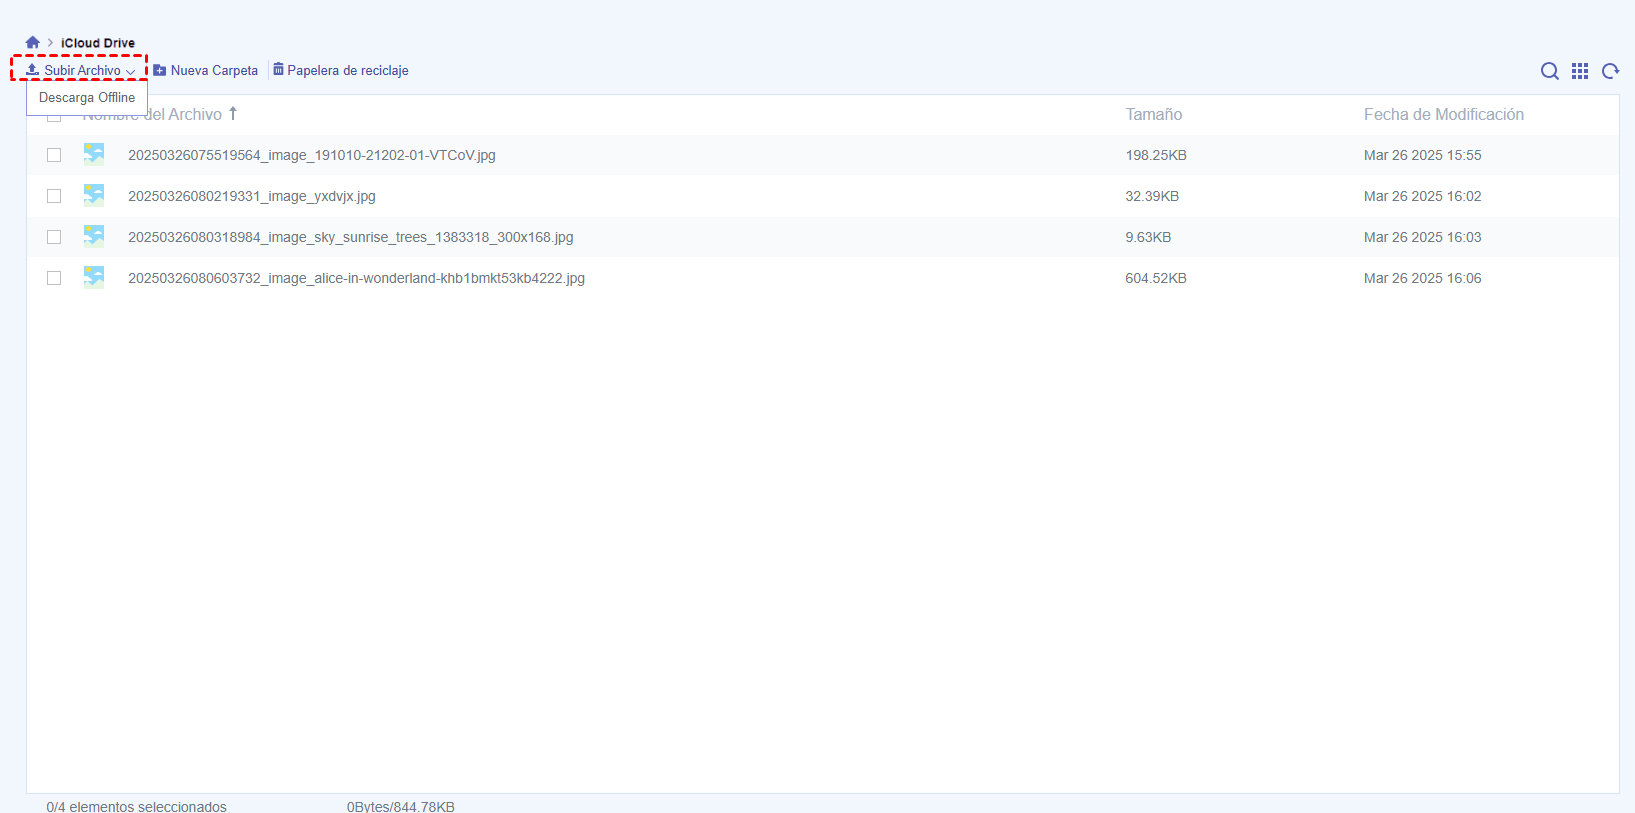The image size is (1635, 813).
Task: Click the 0Bytes/844.78KB status text
Action: 401,806
